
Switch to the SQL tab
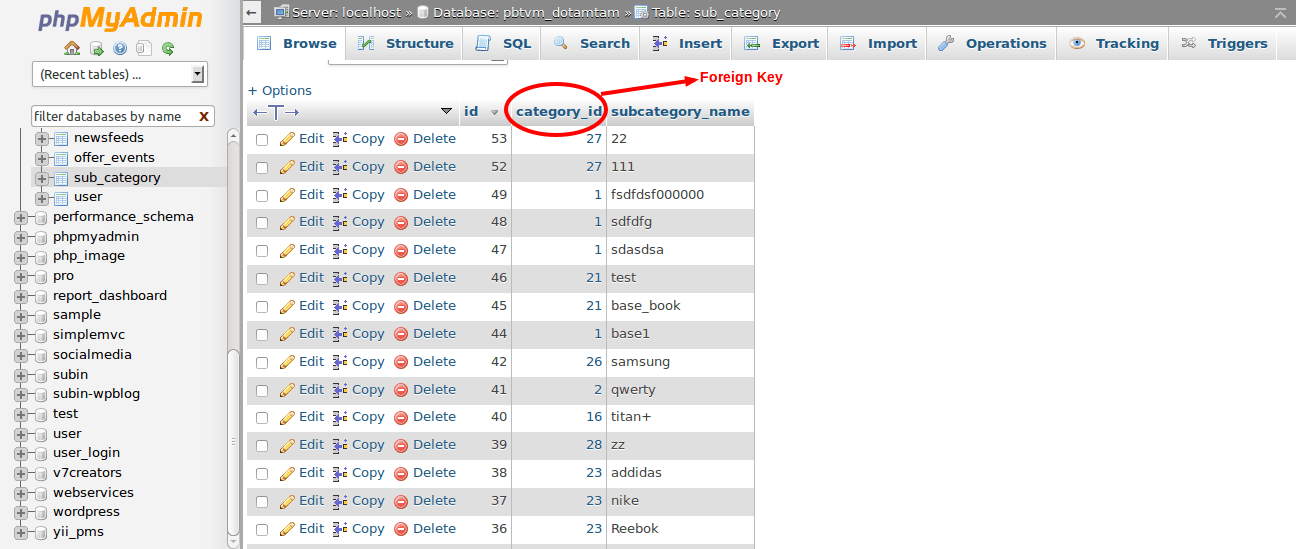504,43
